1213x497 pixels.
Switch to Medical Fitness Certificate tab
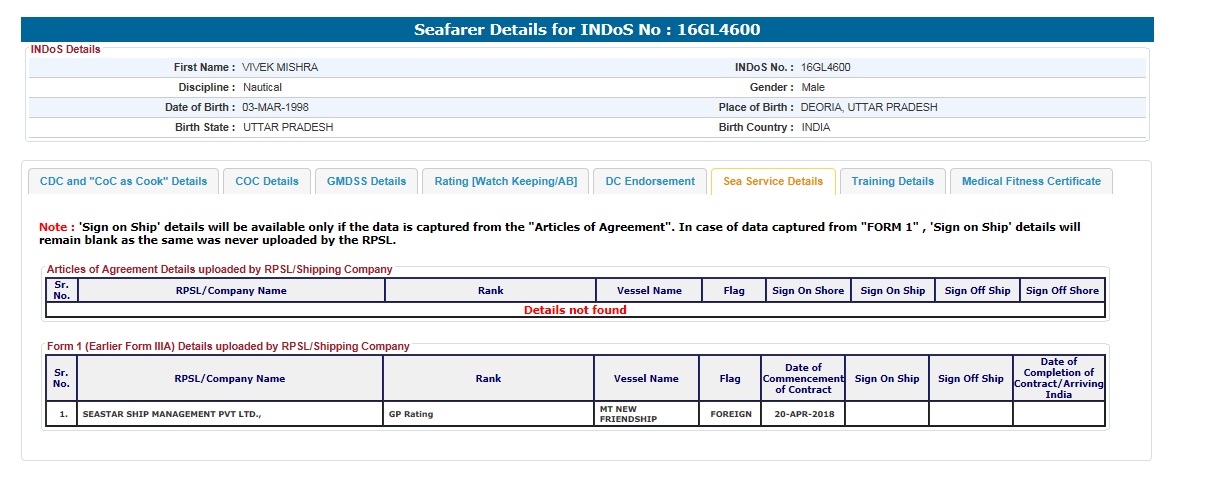[x=1030, y=181]
